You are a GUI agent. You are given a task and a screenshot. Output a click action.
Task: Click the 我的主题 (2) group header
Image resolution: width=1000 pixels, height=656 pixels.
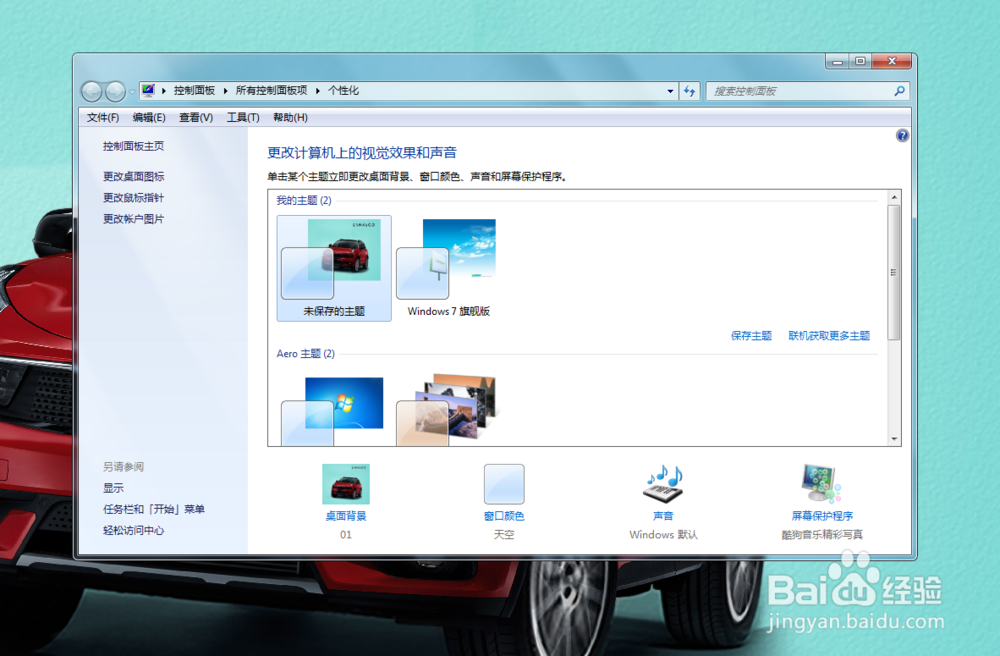click(x=304, y=200)
